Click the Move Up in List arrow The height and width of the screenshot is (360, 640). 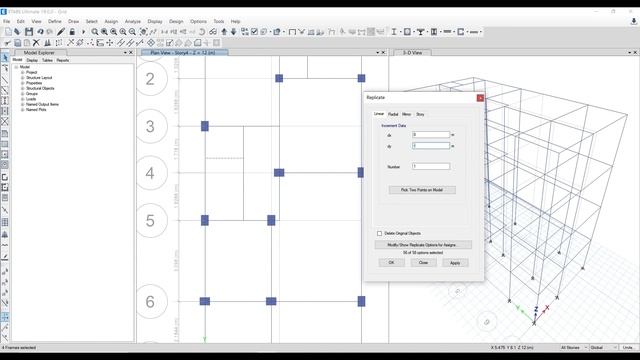(224, 32)
